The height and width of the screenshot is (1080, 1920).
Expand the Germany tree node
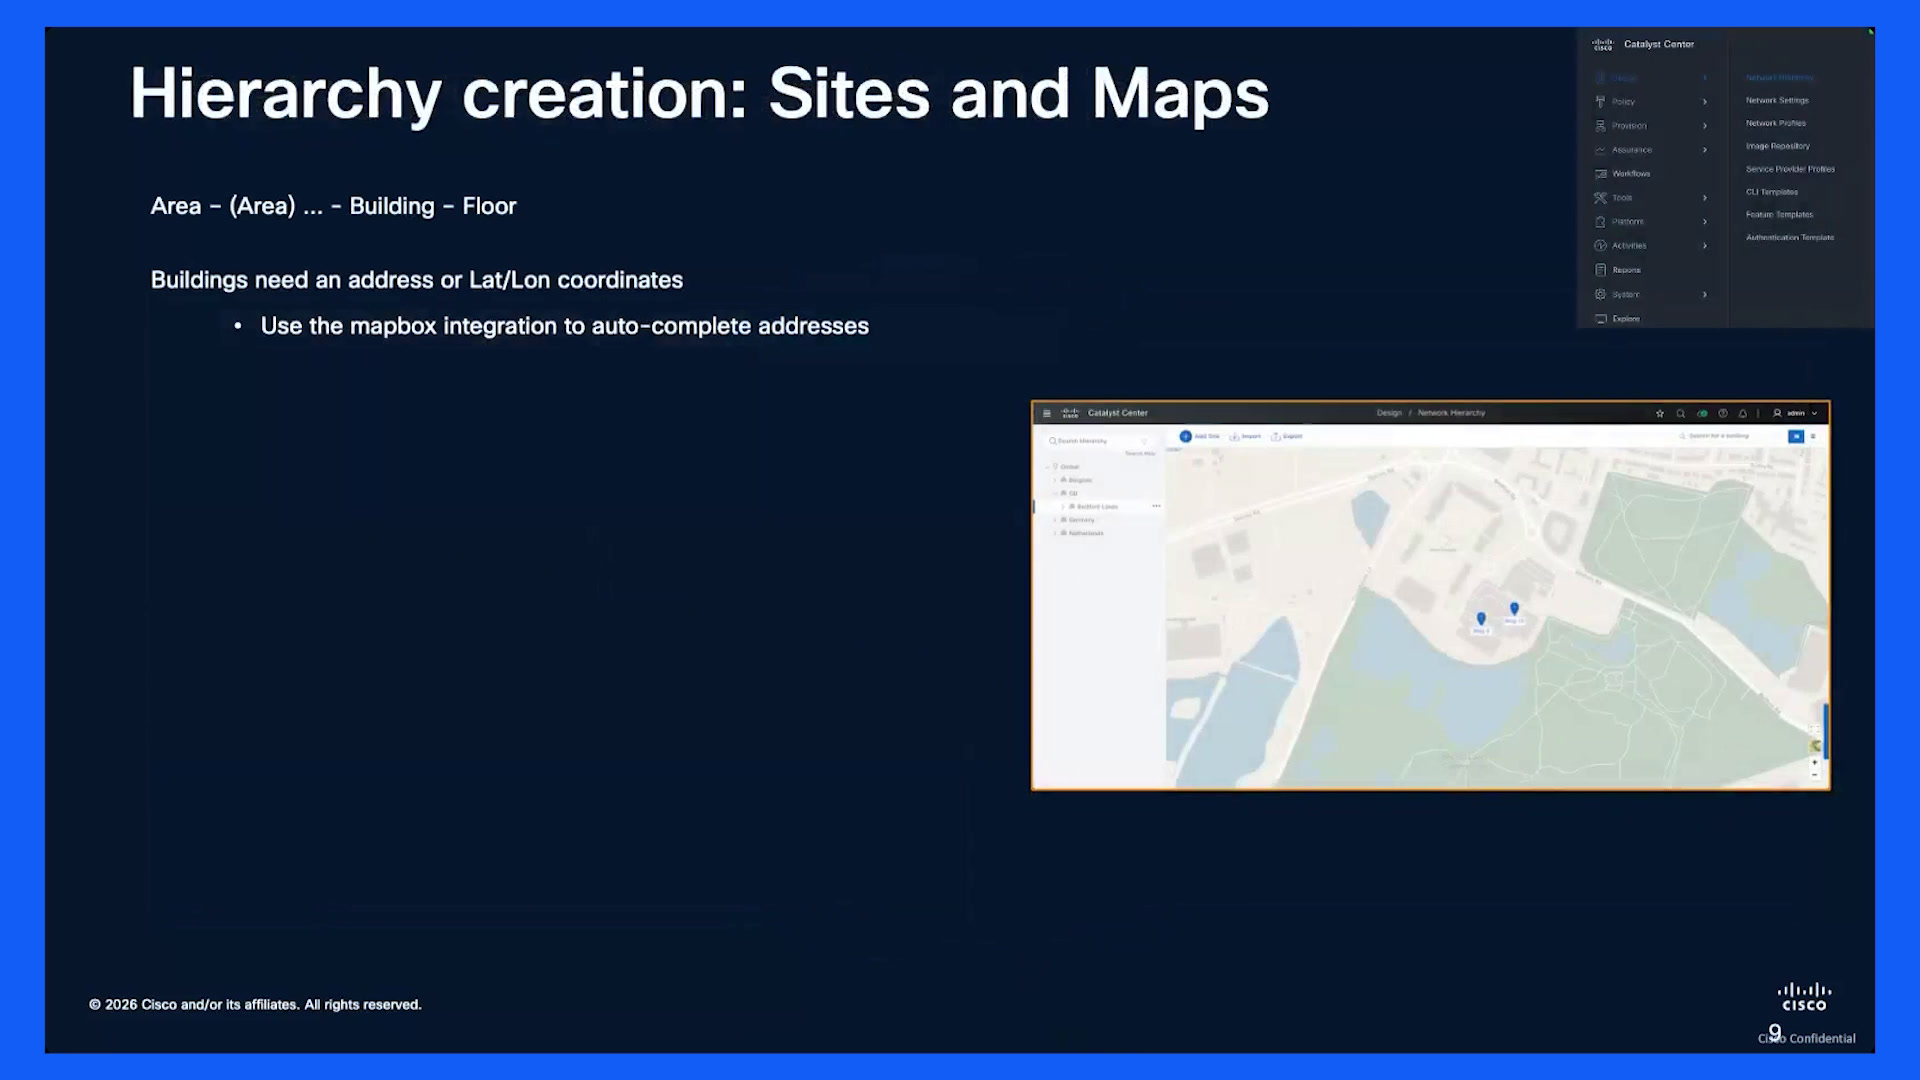[x=1055, y=520]
